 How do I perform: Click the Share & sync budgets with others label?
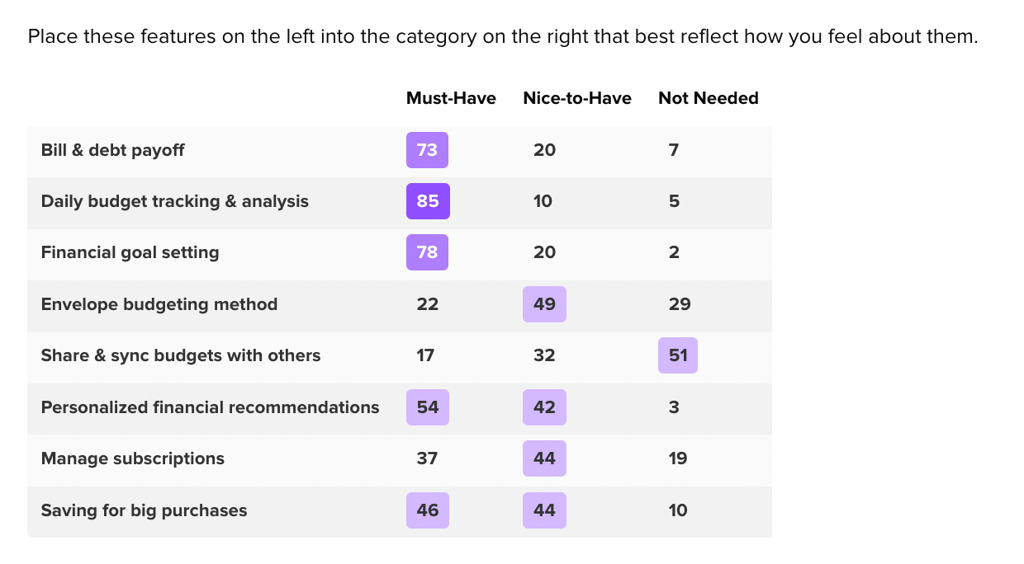point(181,355)
